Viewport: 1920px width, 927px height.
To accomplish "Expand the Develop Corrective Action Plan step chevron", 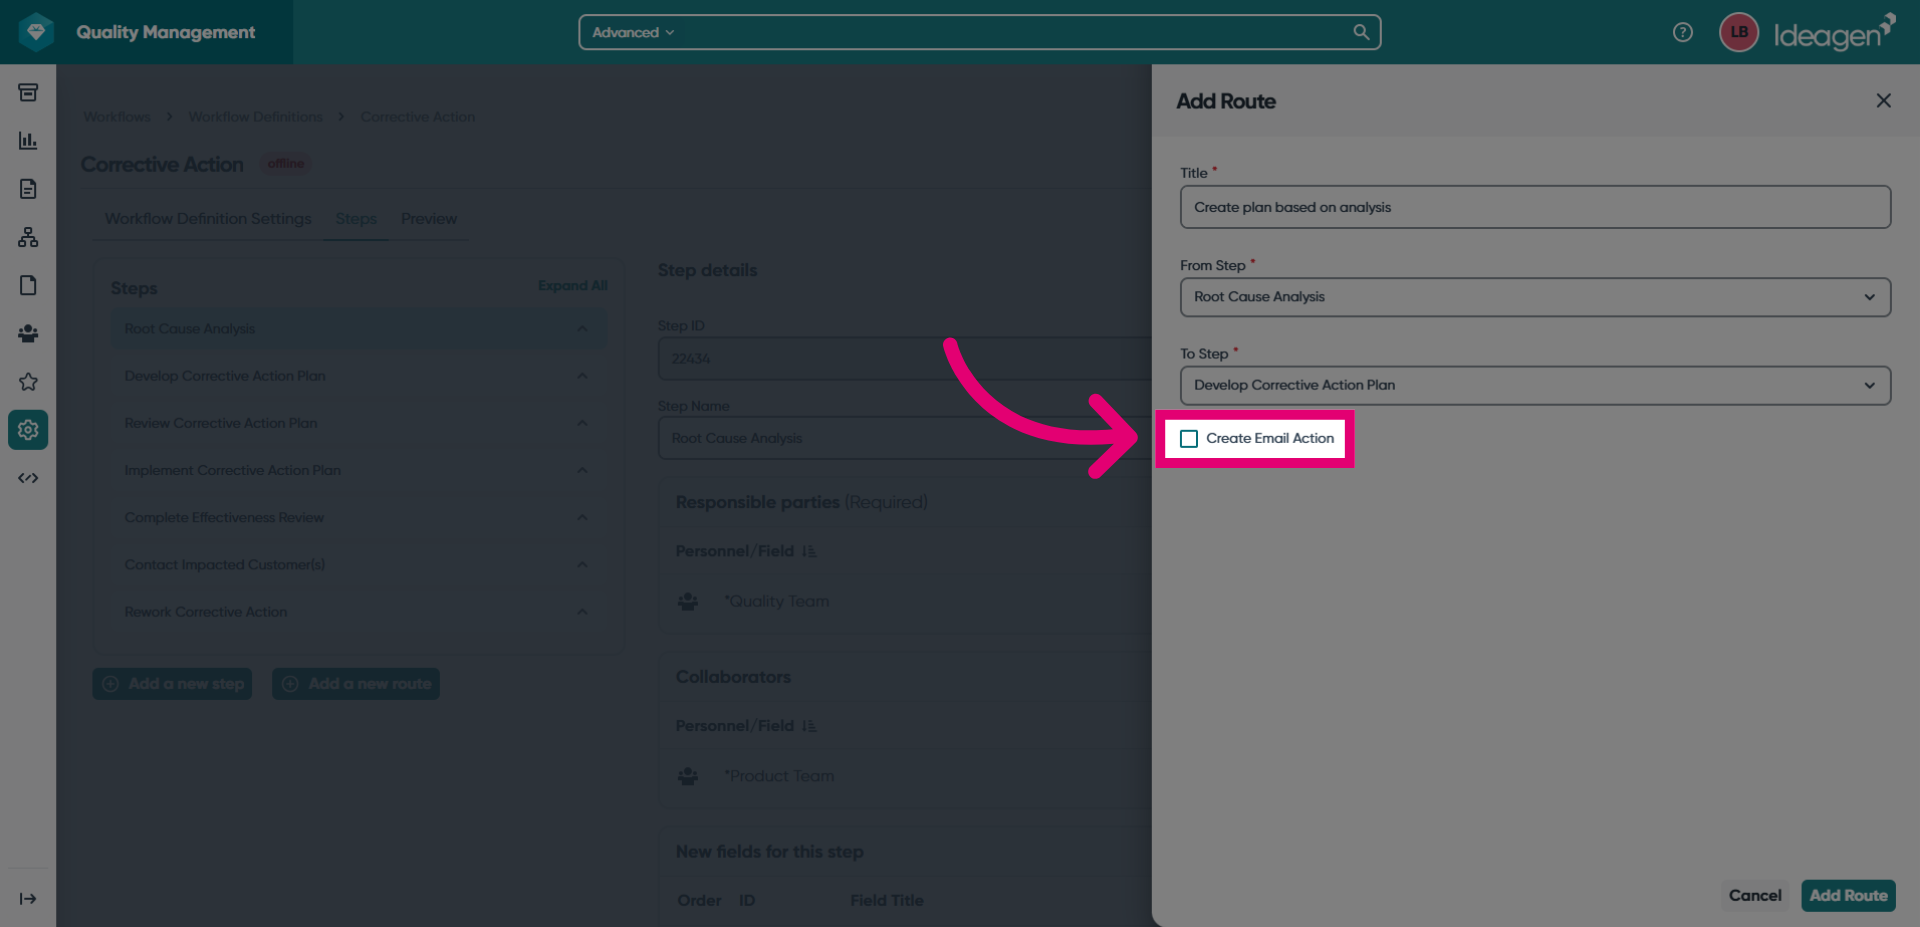I will 582,376.
